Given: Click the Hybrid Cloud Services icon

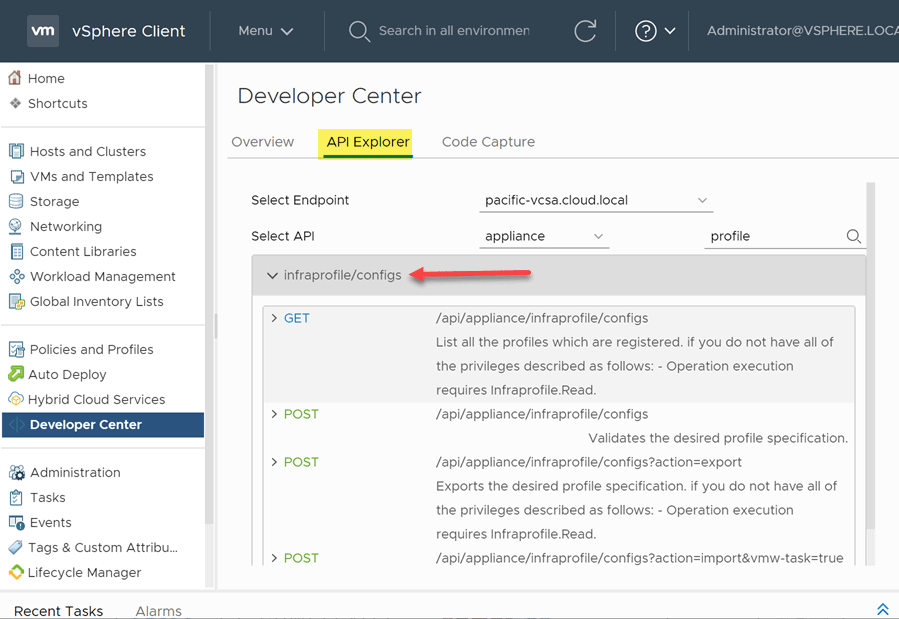Looking at the screenshot, I should (x=16, y=399).
